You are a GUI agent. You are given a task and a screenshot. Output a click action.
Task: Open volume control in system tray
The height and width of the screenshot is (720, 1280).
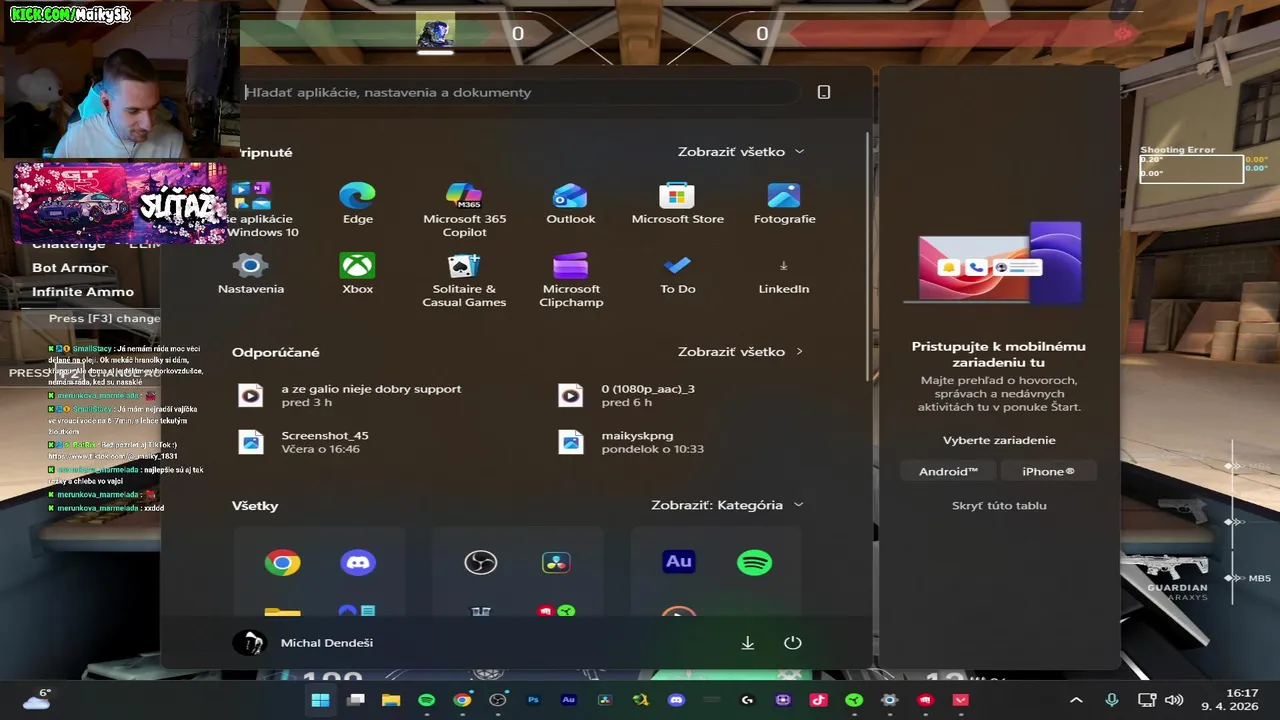point(1174,700)
